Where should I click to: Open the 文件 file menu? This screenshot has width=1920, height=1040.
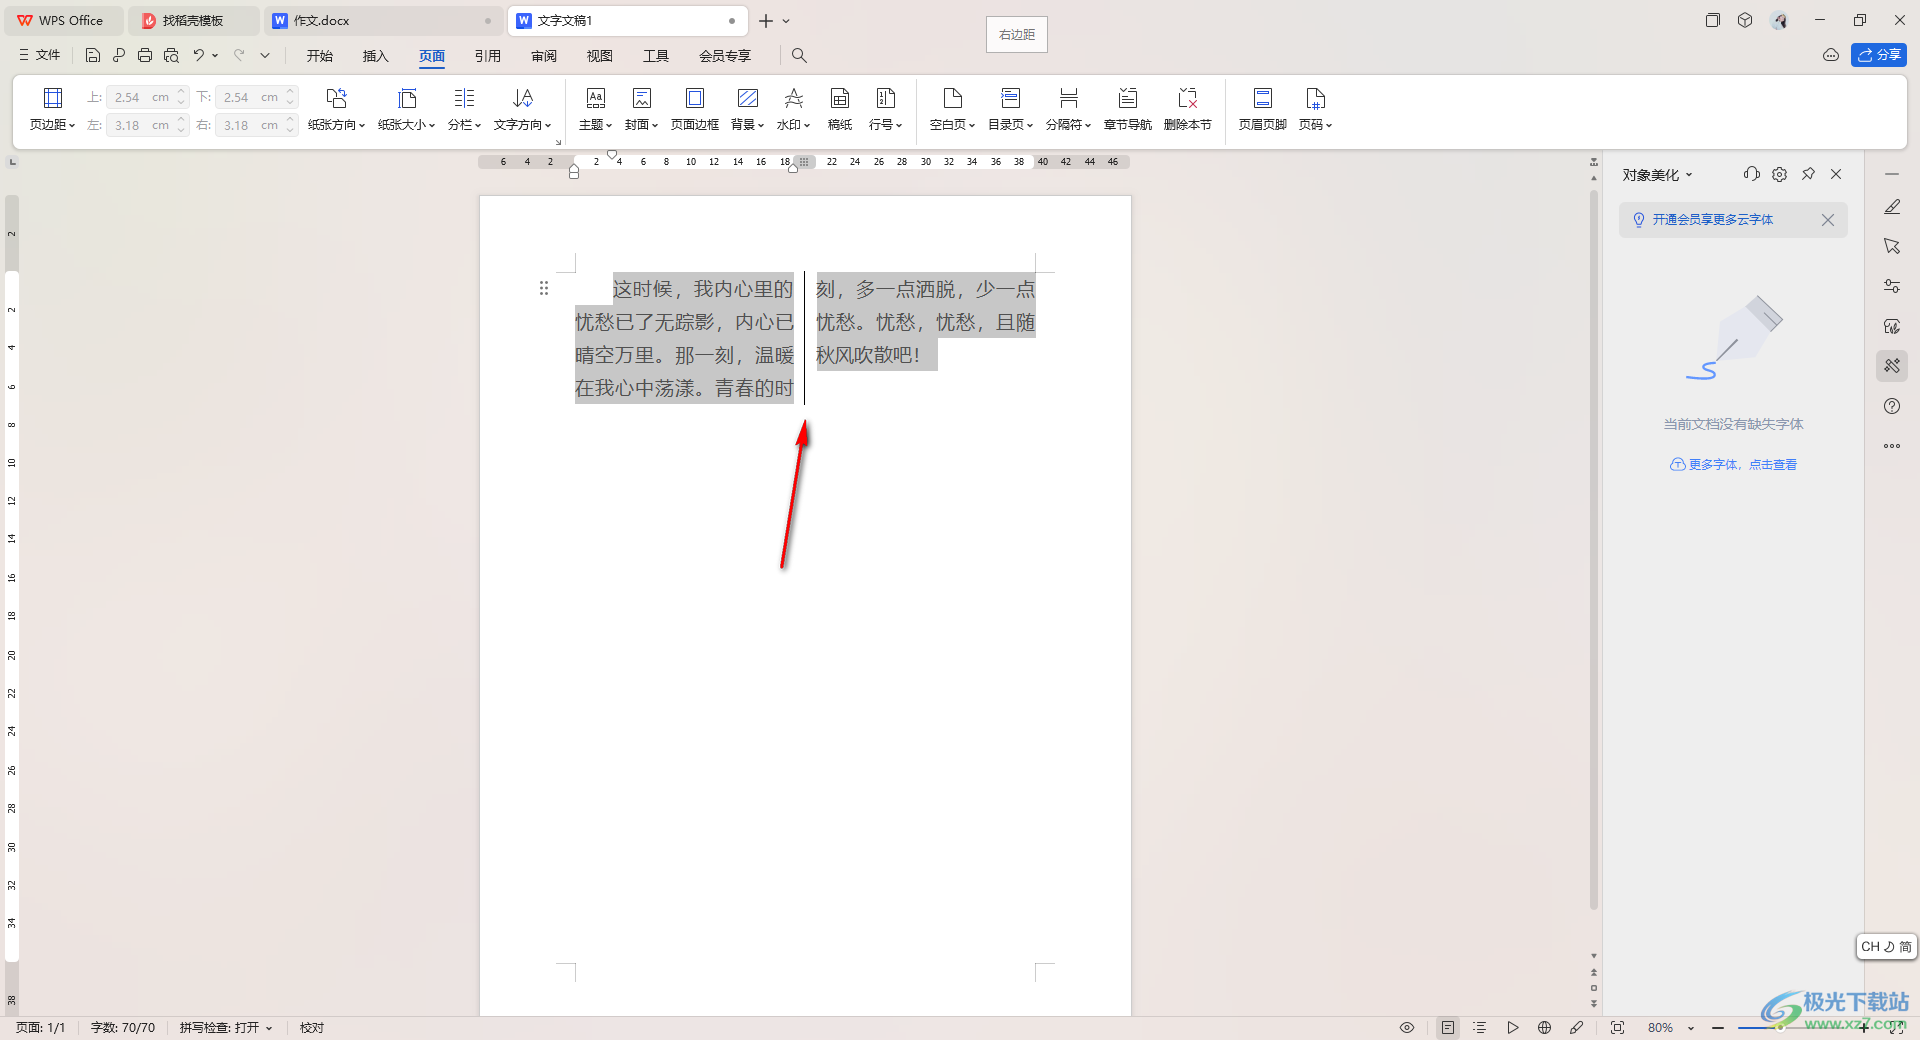click(x=39, y=55)
